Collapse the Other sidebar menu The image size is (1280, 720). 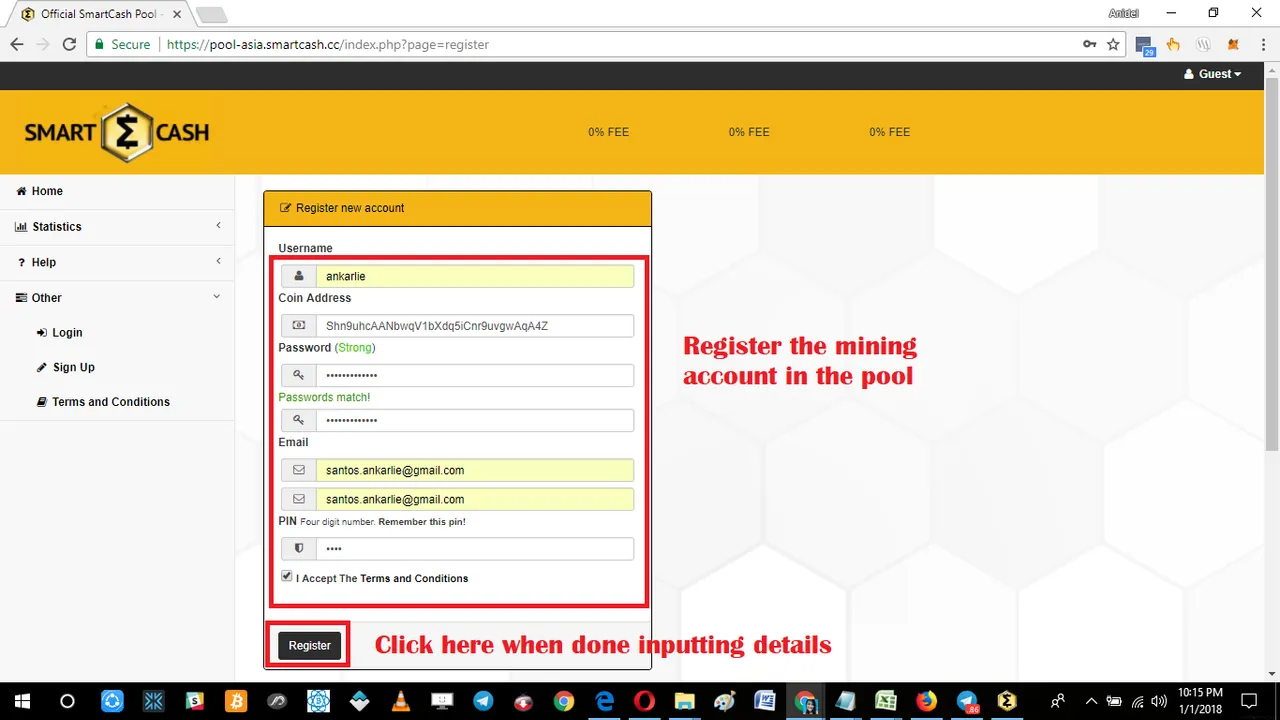(x=117, y=298)
